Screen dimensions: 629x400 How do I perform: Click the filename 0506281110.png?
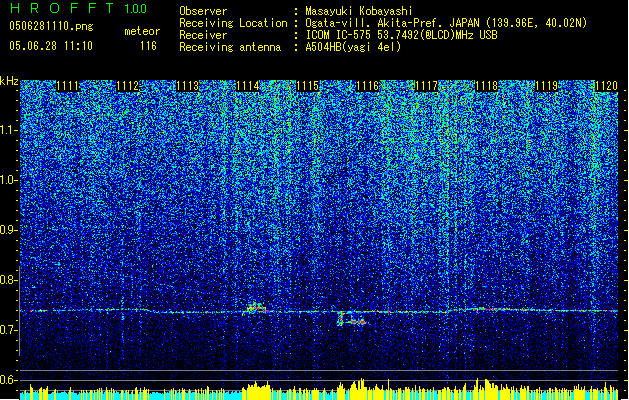click(51, 26)
